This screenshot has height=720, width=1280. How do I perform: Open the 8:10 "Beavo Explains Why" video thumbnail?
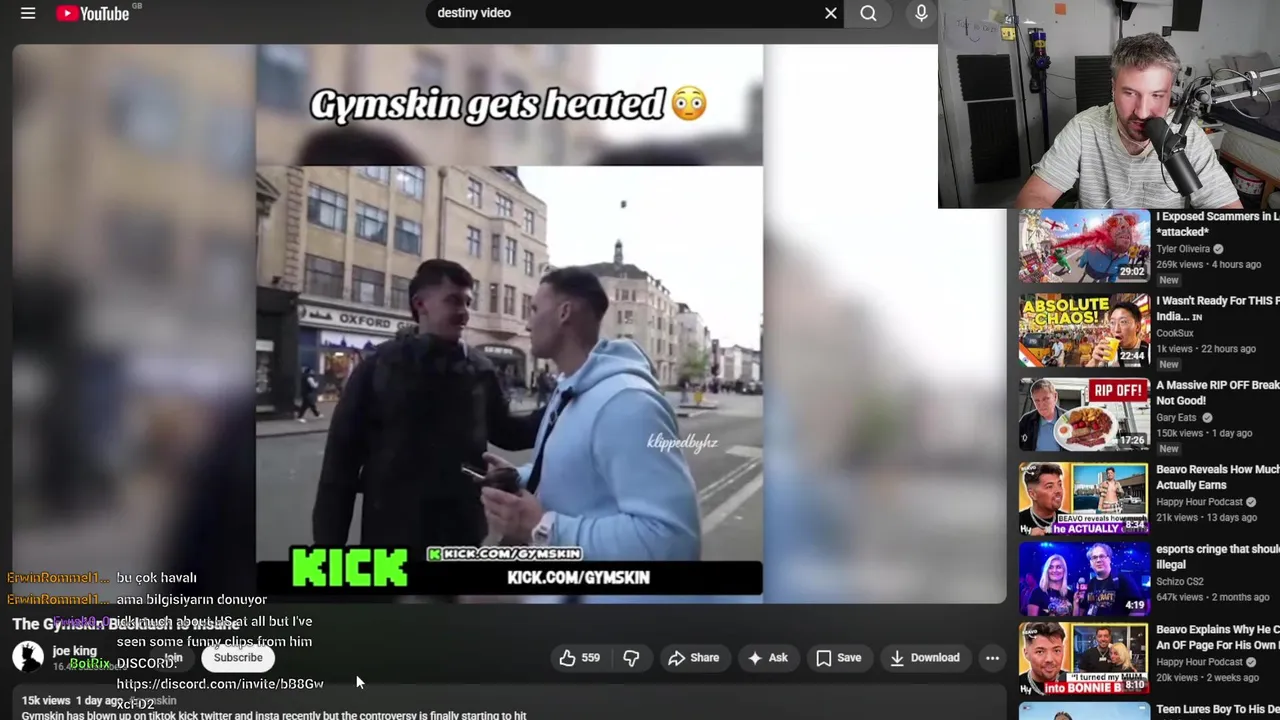(1084, 660)
